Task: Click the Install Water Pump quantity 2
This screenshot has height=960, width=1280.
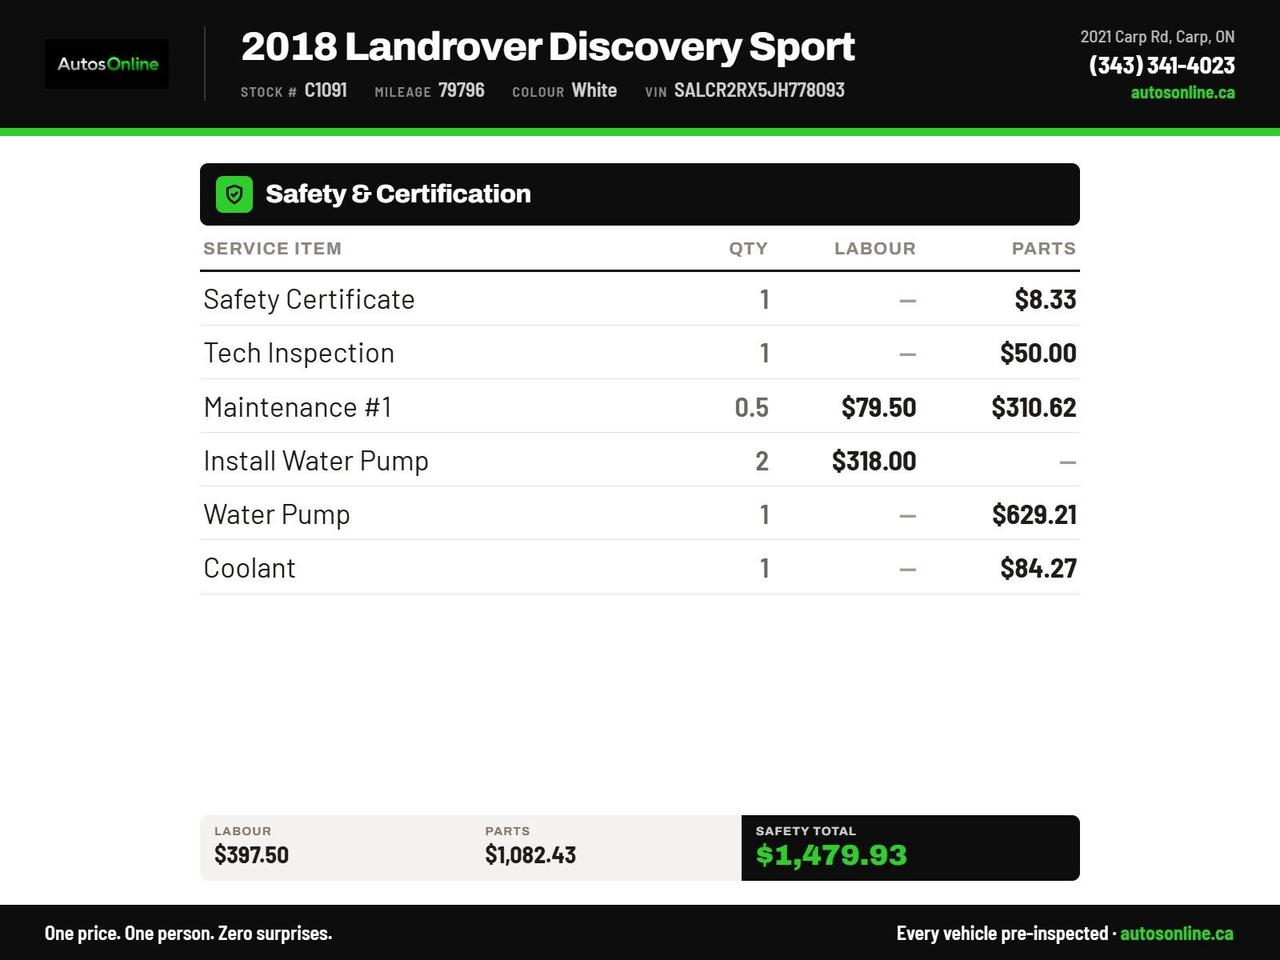Action: point(762,461)
